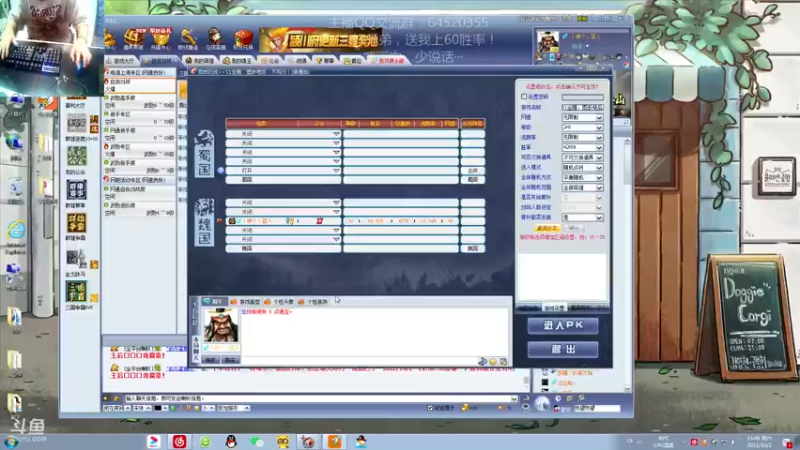The height and width of the screenshot is (450, 800).
Task: Select the 网通沈阳专区 room list entry
Action: (139, 180)
